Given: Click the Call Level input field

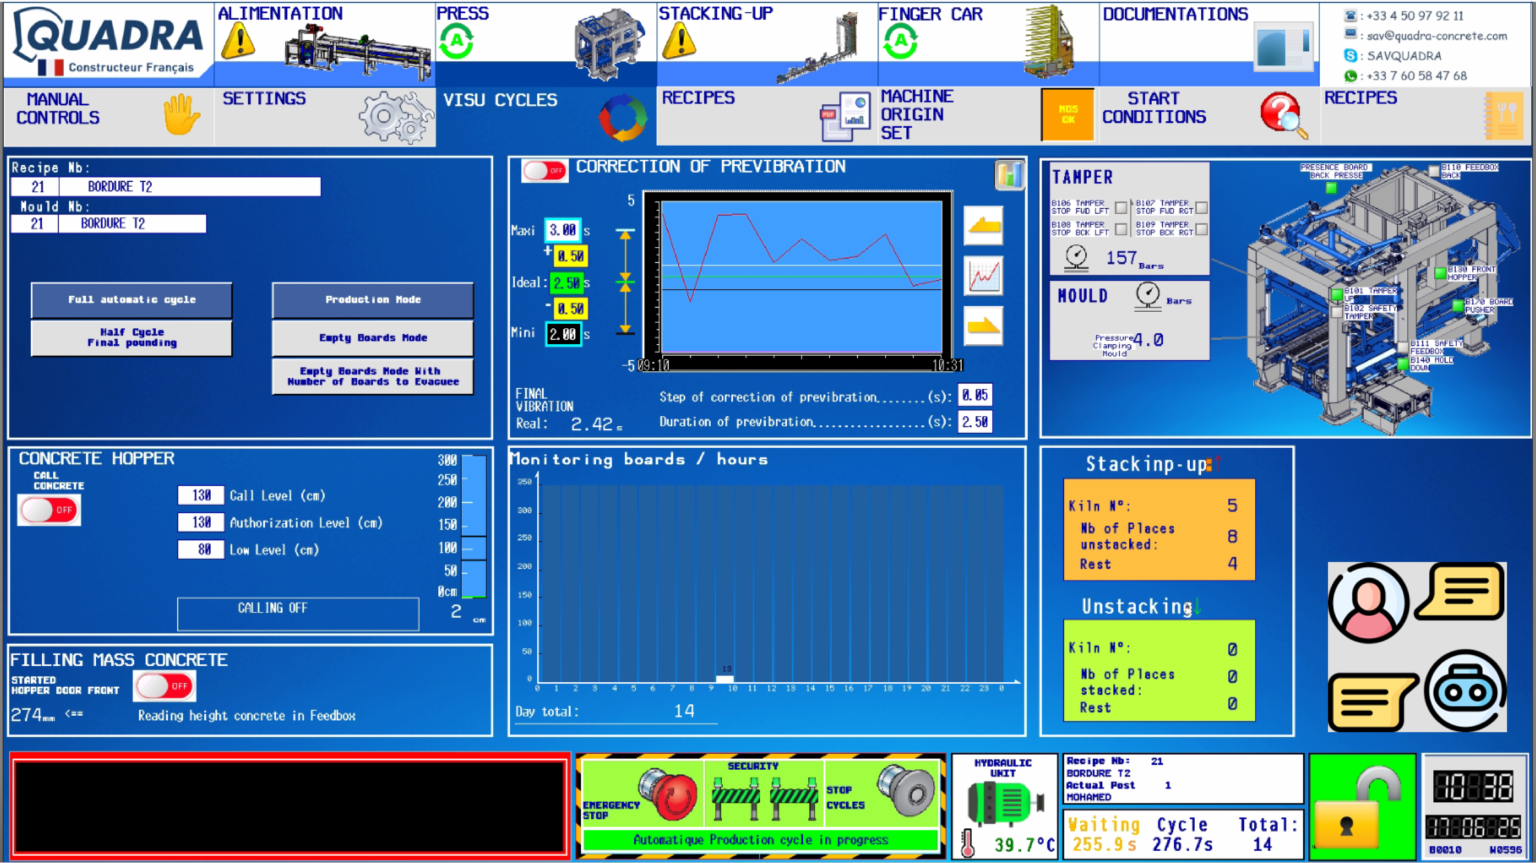Looking at the screenshot, I should pos(201,495).
